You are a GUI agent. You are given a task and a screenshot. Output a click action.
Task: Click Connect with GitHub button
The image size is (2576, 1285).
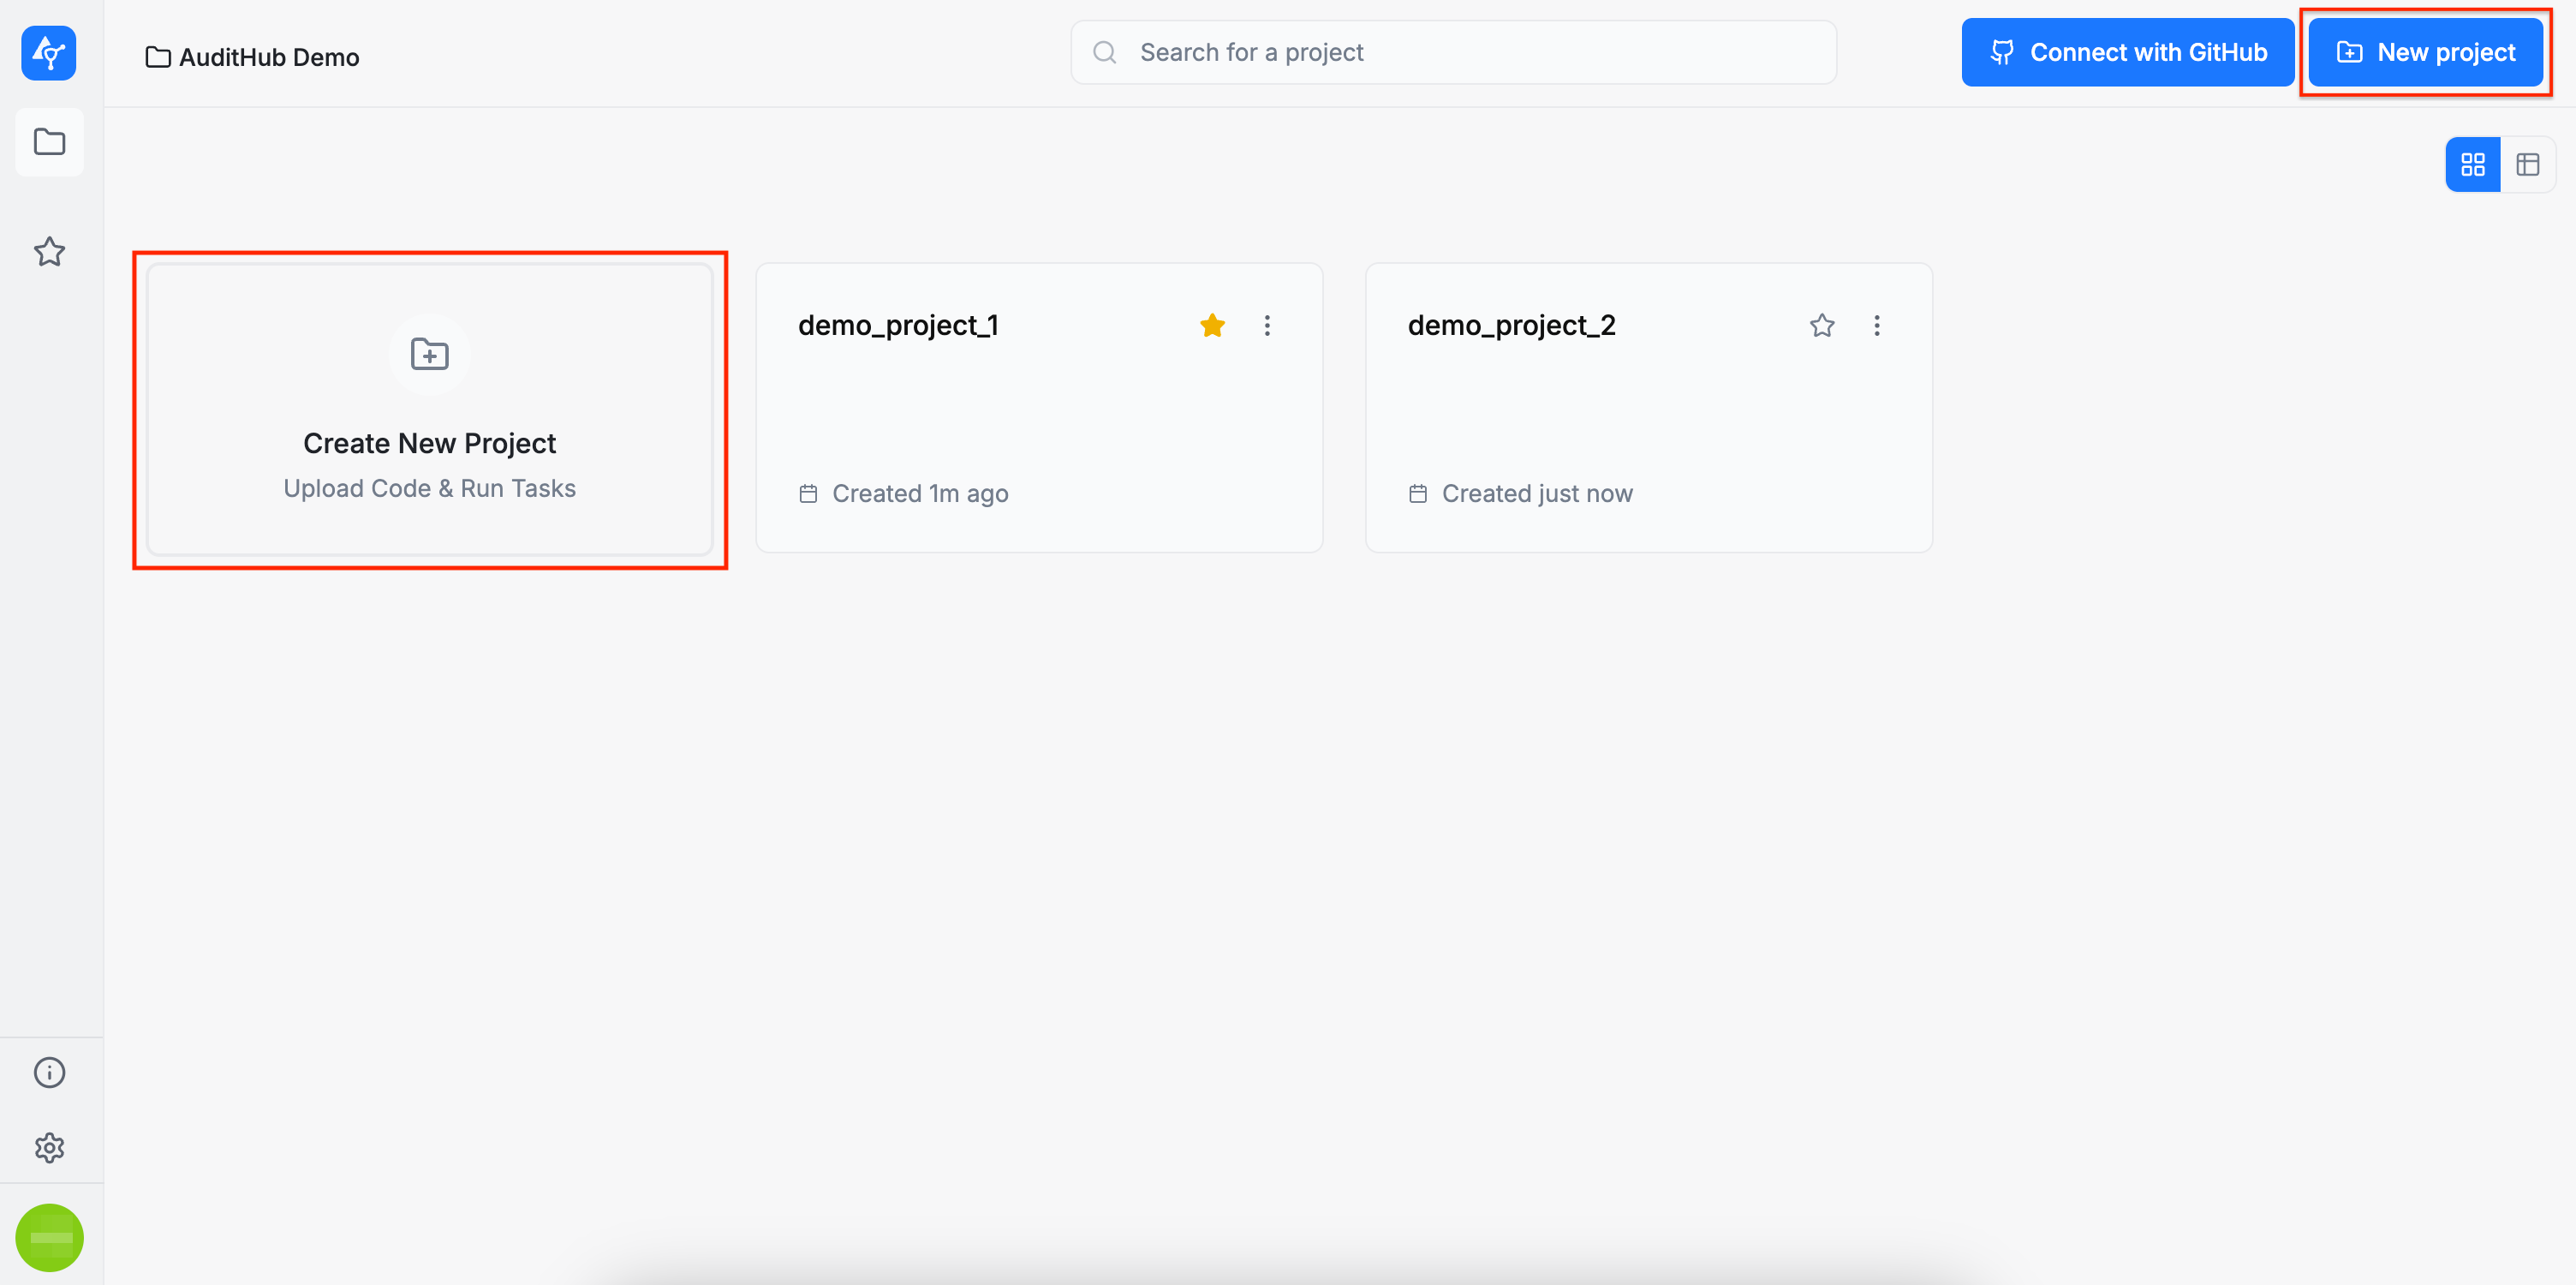coord(2127,53)
